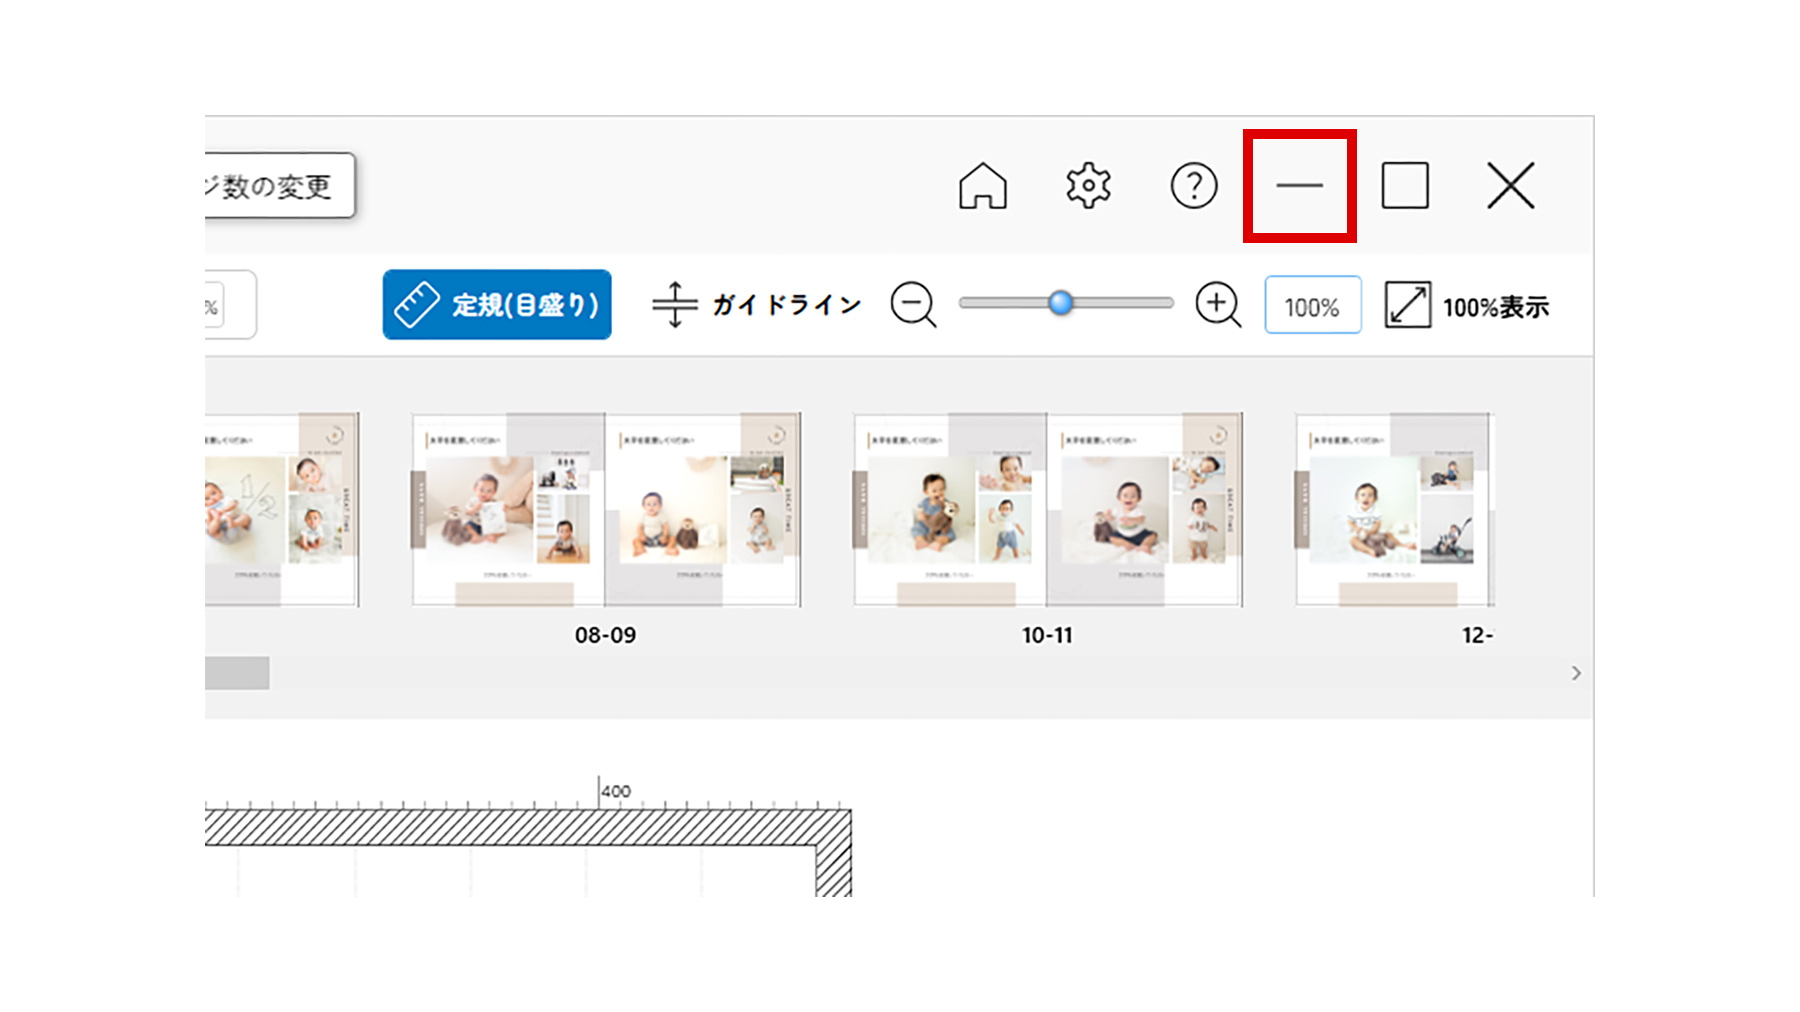
Task: Click the right arrow of thumbnail scrollbar
Action: click(x=1576, y=673)
